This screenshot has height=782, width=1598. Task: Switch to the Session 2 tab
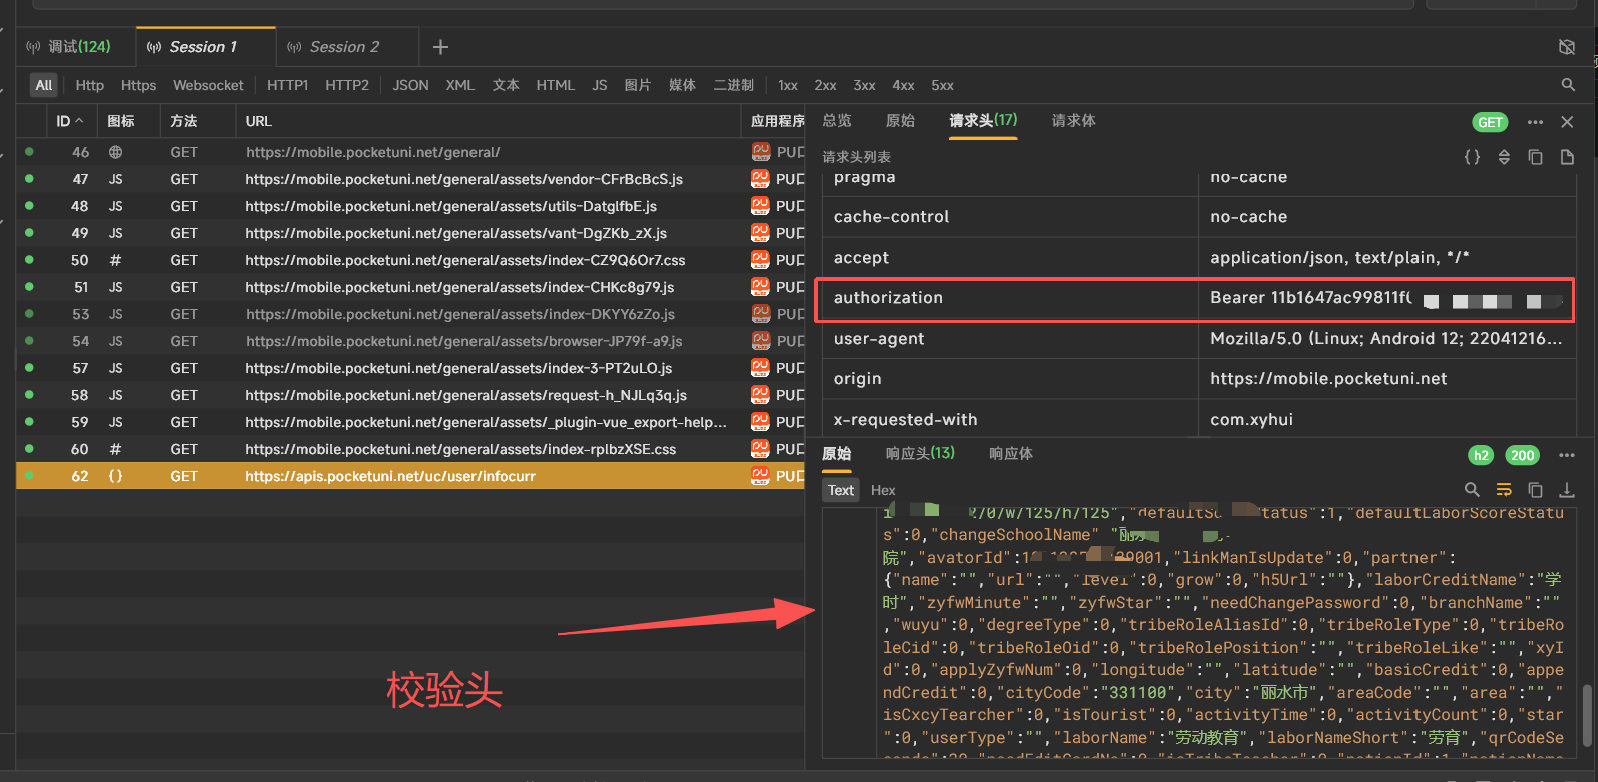344,47
